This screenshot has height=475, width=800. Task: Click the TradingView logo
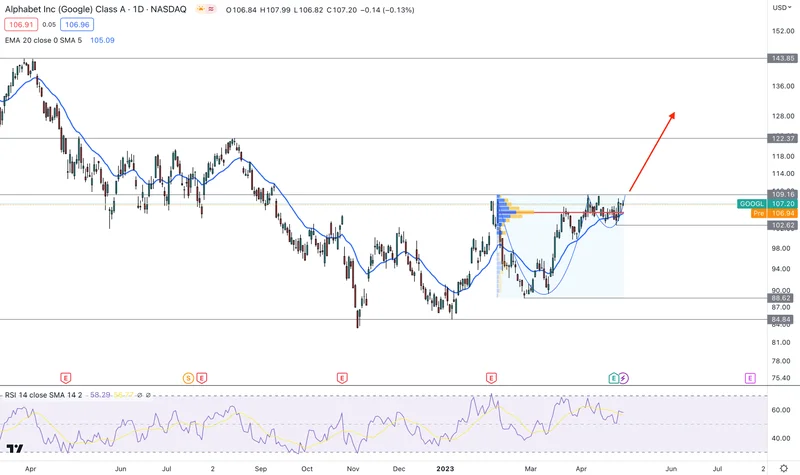[x=15, y=451]
